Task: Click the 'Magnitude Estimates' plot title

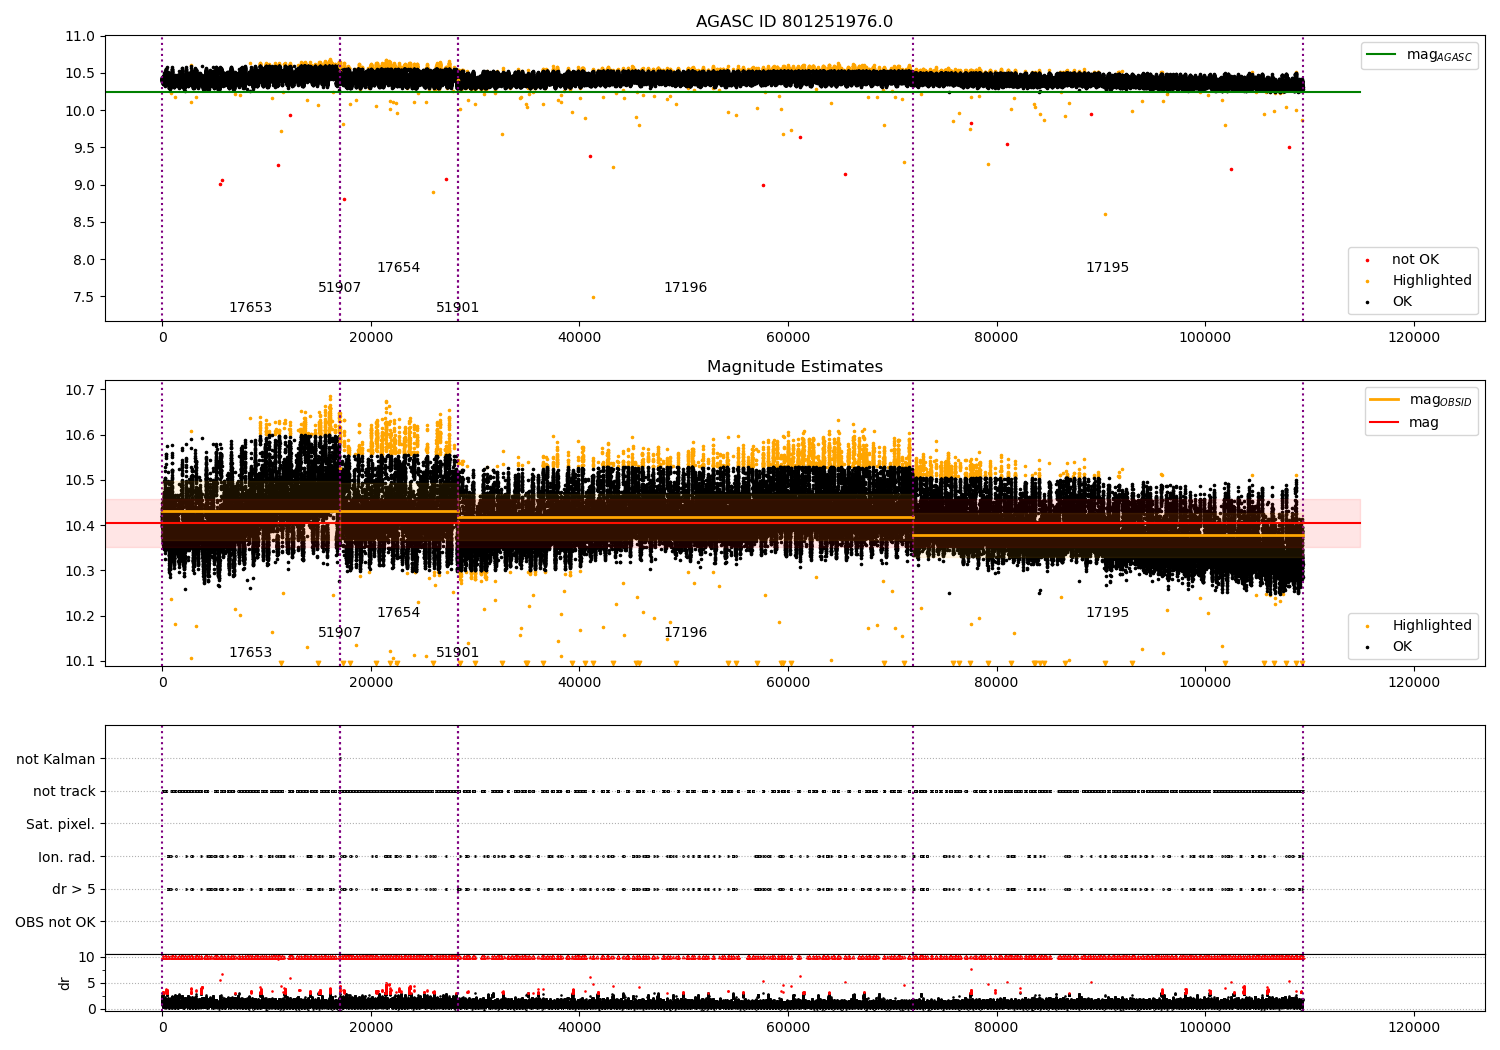Action: [x=794, y=367]
